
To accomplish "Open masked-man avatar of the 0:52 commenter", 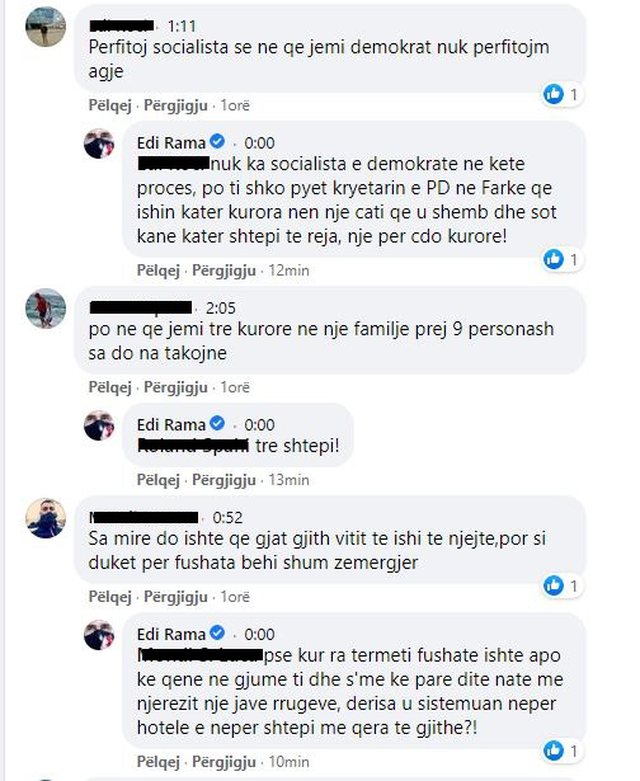I will click(46, 518).
